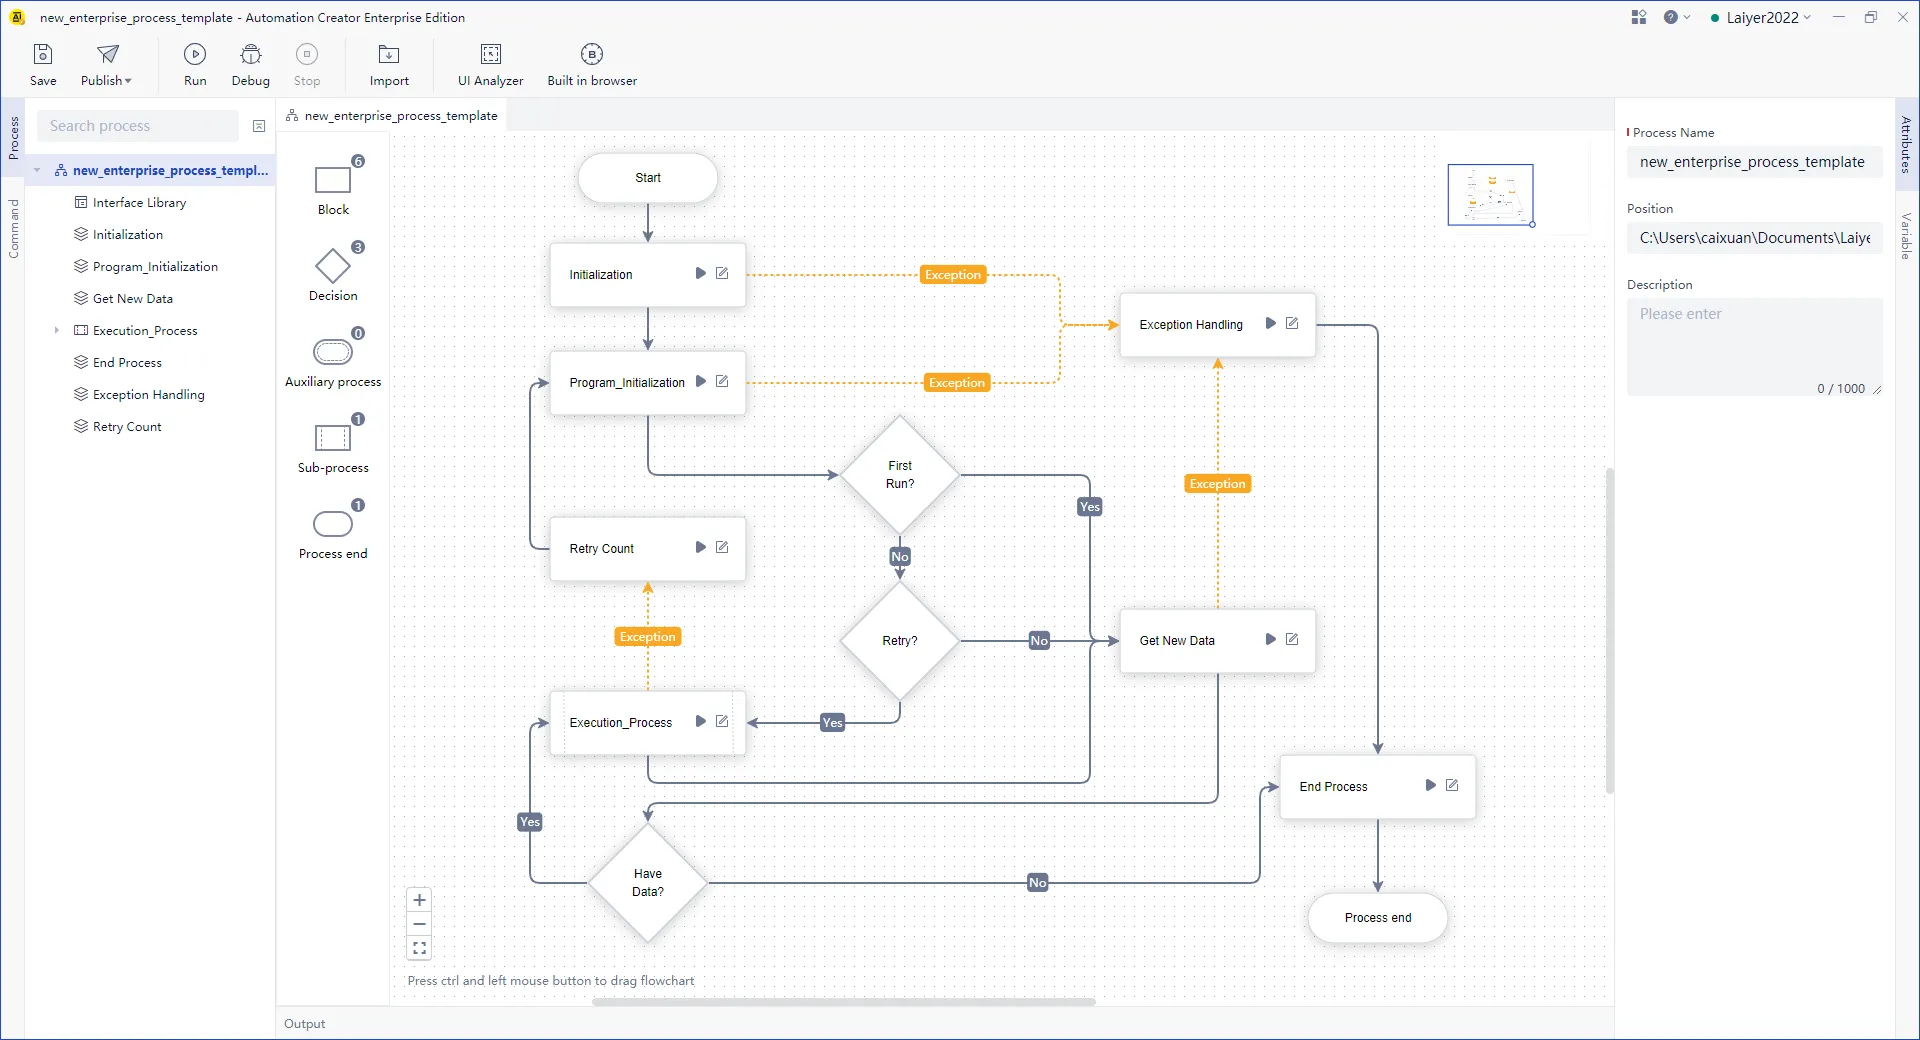Image resolution: width=1920 pixels, height=1040 pixels.
Task: Open the Publish dropdown
Action: pyautogui.click(x=106, y=65)
